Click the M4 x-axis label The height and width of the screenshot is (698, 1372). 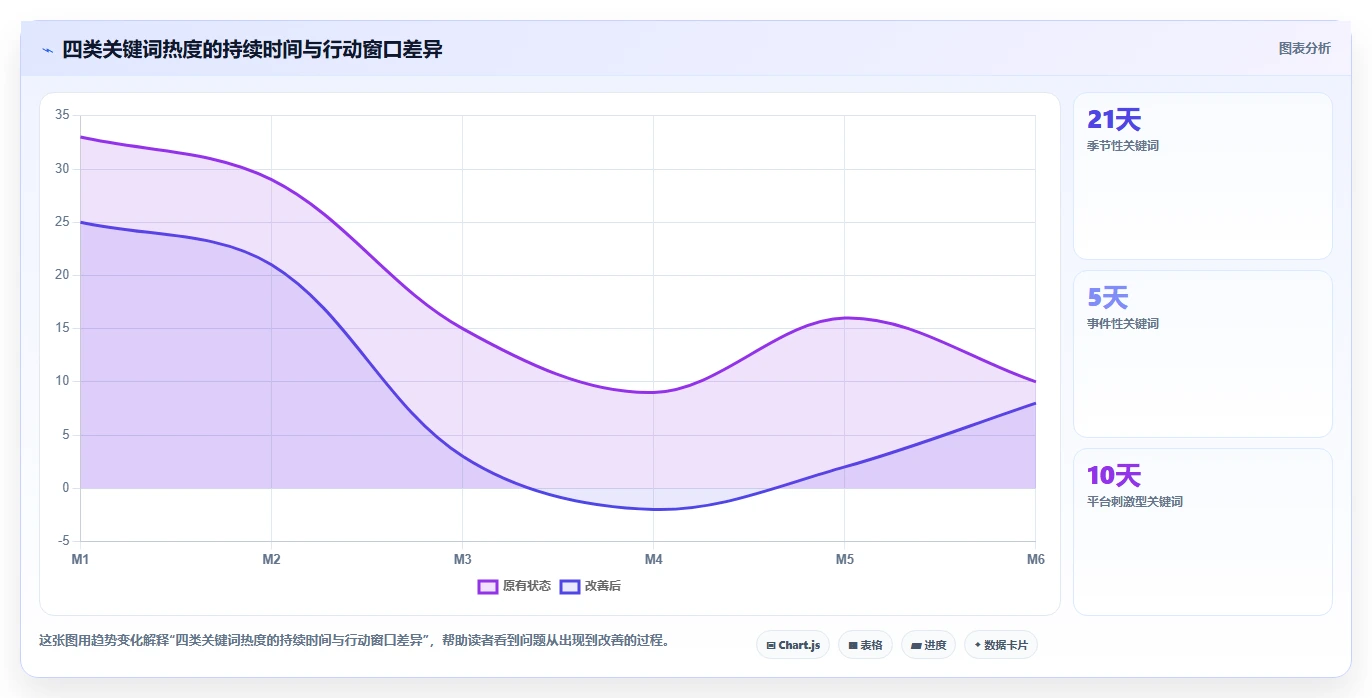click(653, 559)
